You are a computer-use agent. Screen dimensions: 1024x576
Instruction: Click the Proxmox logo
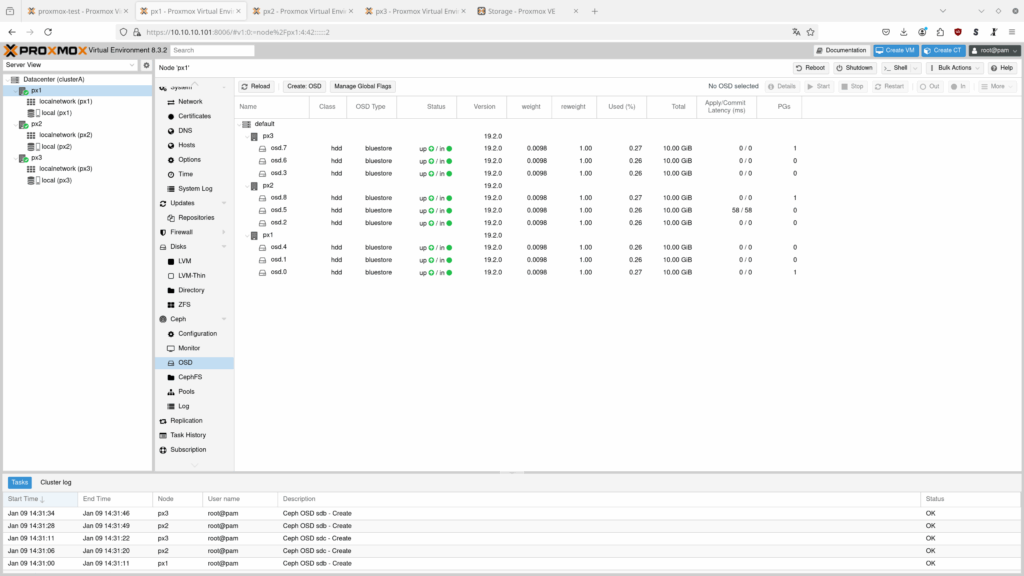(45, 50)
